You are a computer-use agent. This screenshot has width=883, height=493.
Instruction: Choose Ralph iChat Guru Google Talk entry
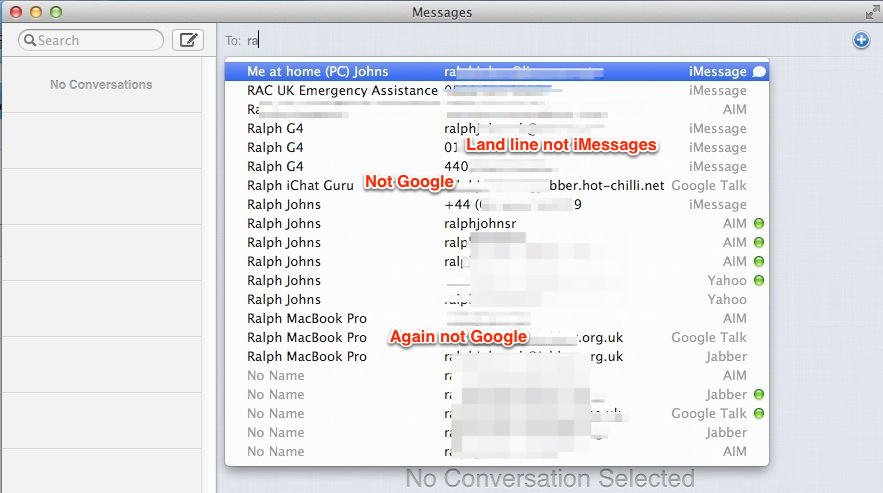pos(497,185)
